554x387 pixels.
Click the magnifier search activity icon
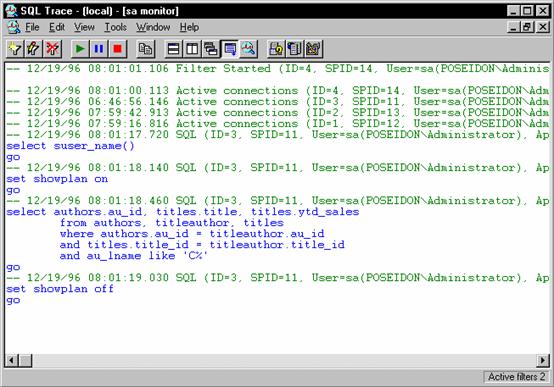click(x=248, y=49)
